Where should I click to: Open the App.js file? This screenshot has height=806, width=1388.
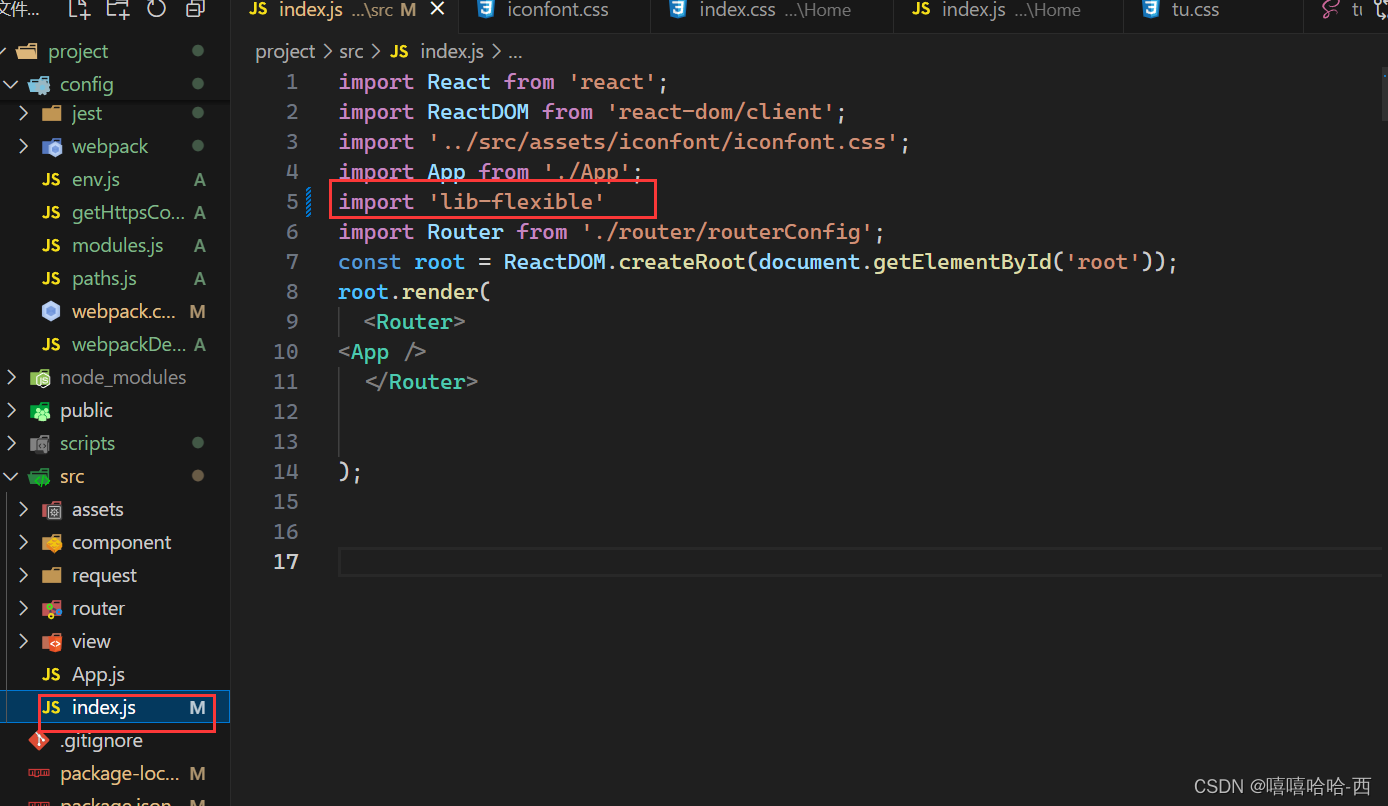[x=100, y=673]
